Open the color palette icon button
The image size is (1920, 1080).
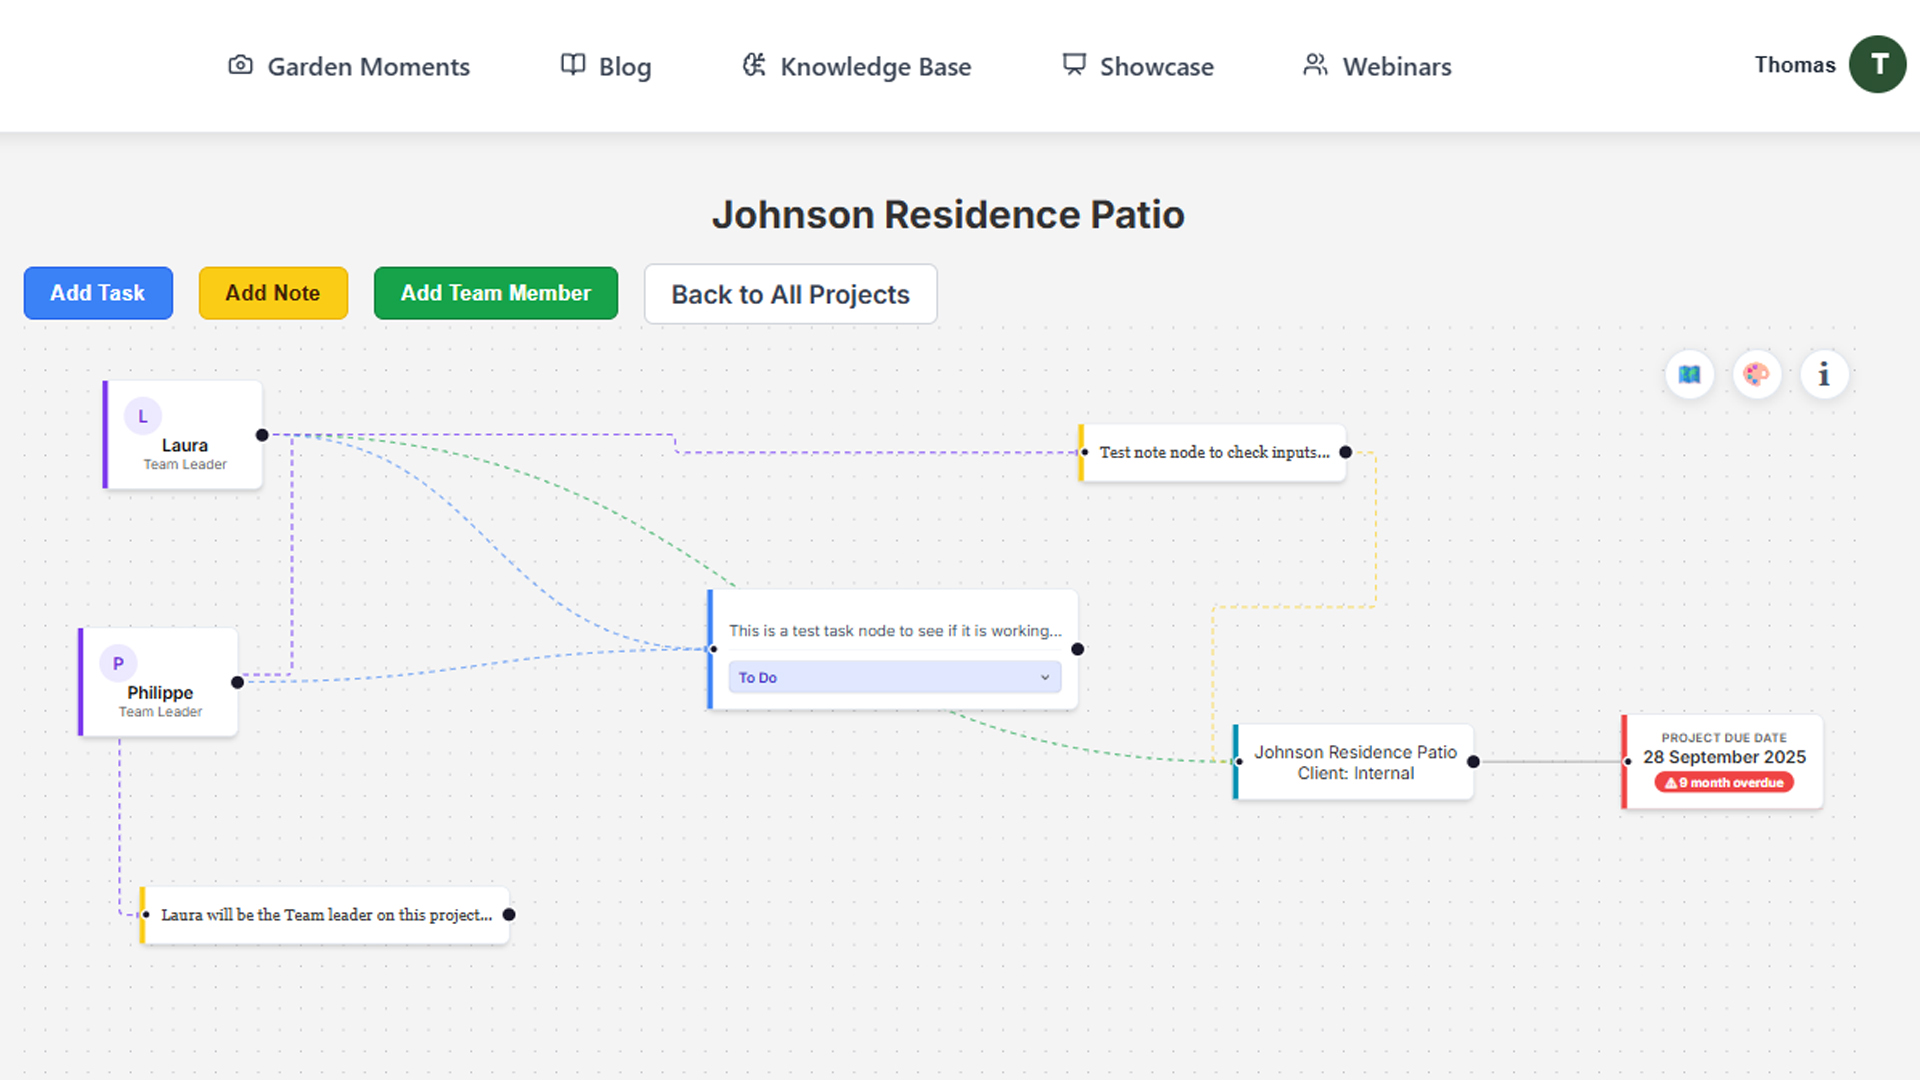tap(1757, 375)
